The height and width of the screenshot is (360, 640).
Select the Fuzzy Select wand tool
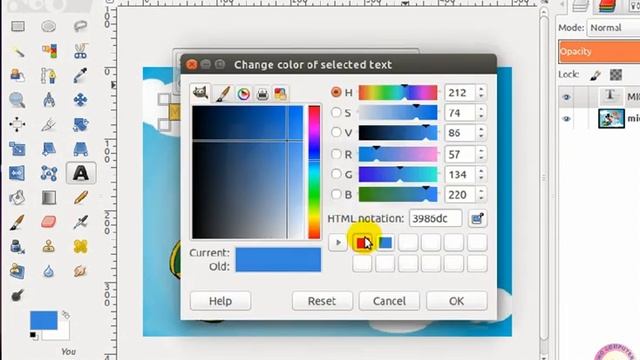coord(18,51)
